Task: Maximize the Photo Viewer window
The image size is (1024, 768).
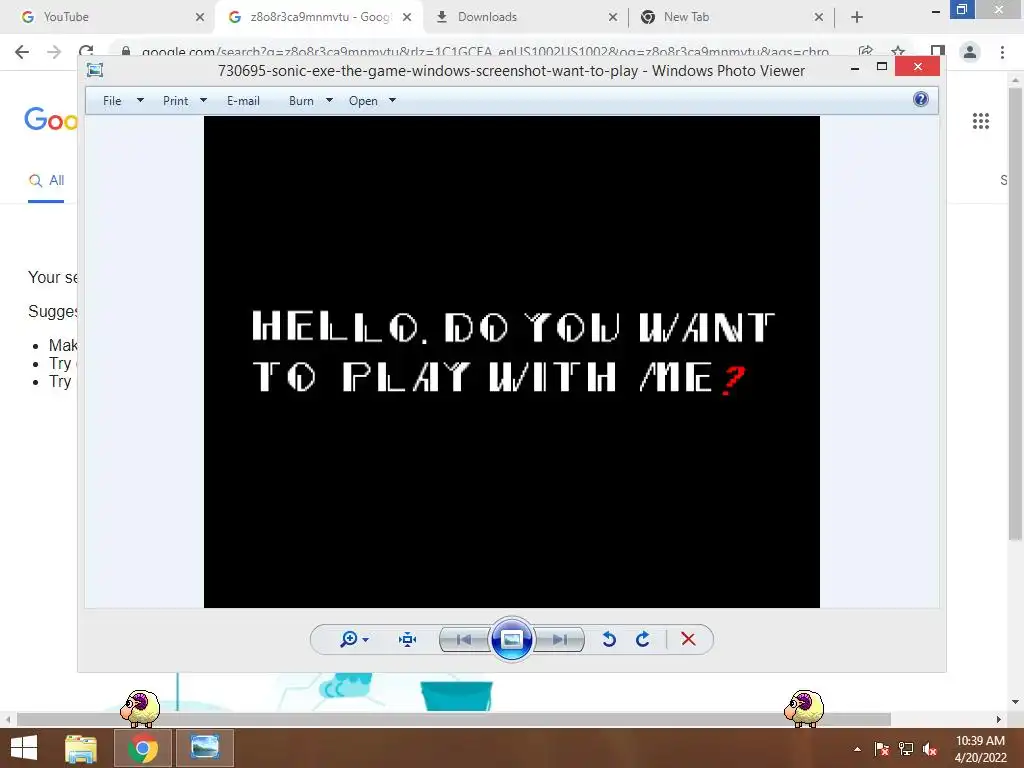Action: 882,67
